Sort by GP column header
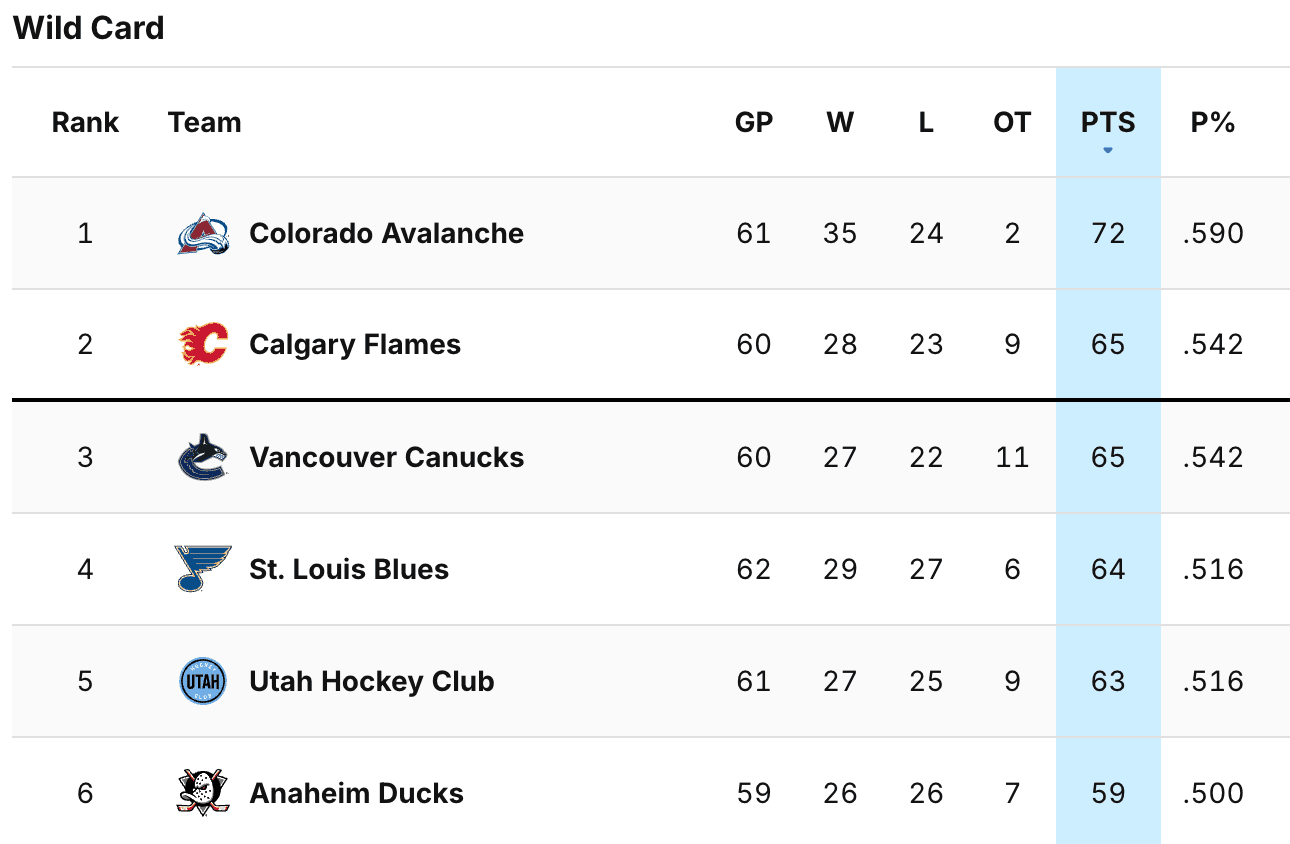 tap(754, 123)
